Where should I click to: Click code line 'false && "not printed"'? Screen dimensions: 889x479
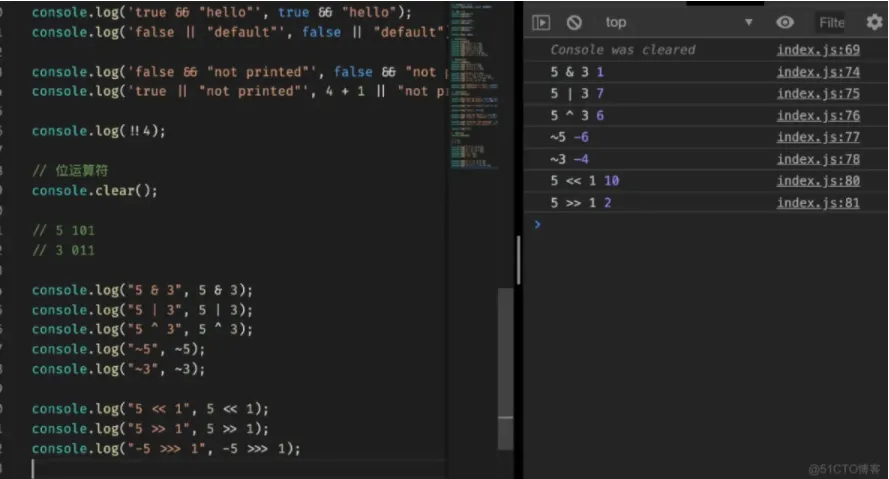[x=240, y=72]
